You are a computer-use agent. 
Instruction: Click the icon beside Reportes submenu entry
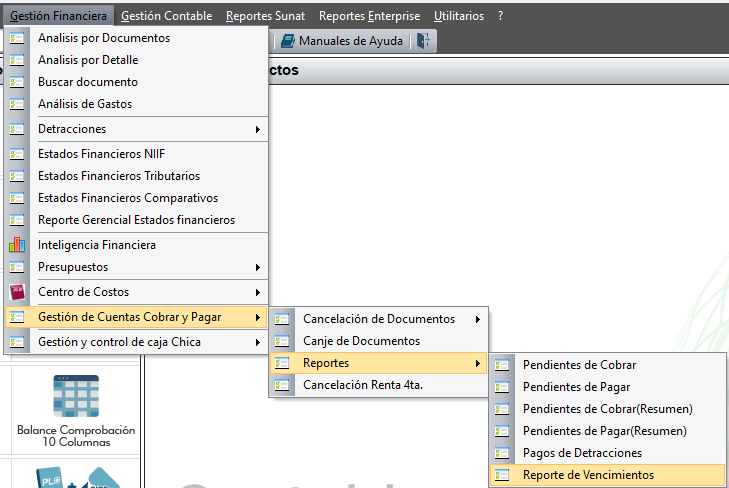(x=282, y=363)
